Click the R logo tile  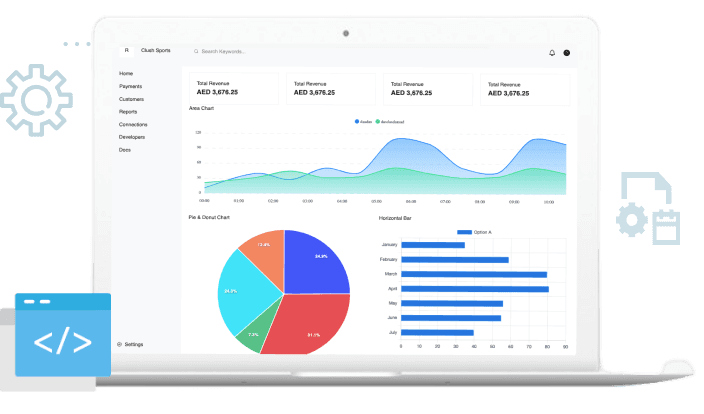click(x=127, y=50)
